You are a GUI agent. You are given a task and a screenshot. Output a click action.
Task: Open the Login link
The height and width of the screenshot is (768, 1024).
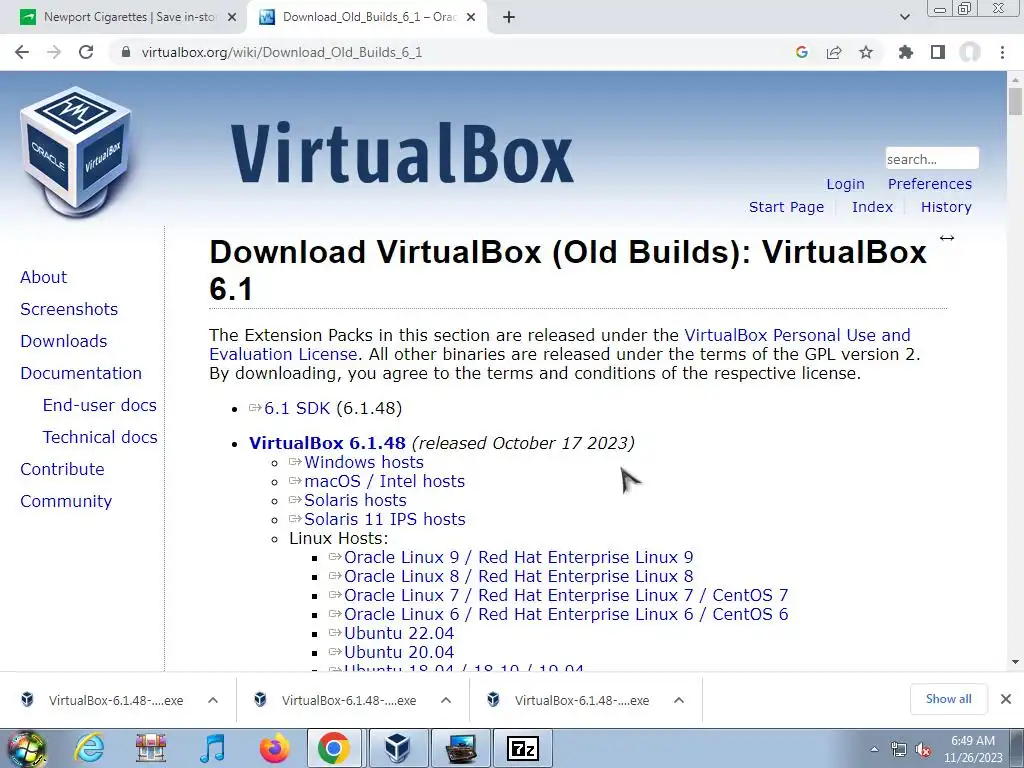tap(845, 184)
